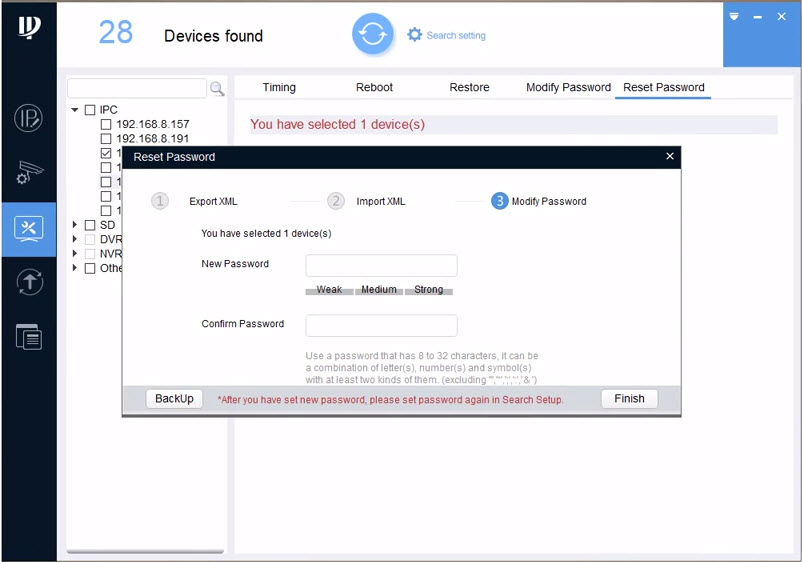Expand the SD tree node
This screenshot has width=802, height=562.
(x=75, y=225)
